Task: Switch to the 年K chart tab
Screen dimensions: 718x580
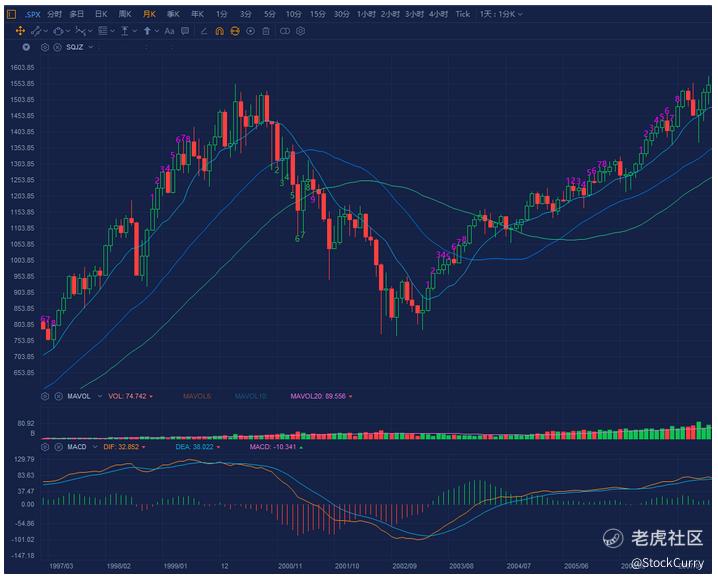Action: 197,14
